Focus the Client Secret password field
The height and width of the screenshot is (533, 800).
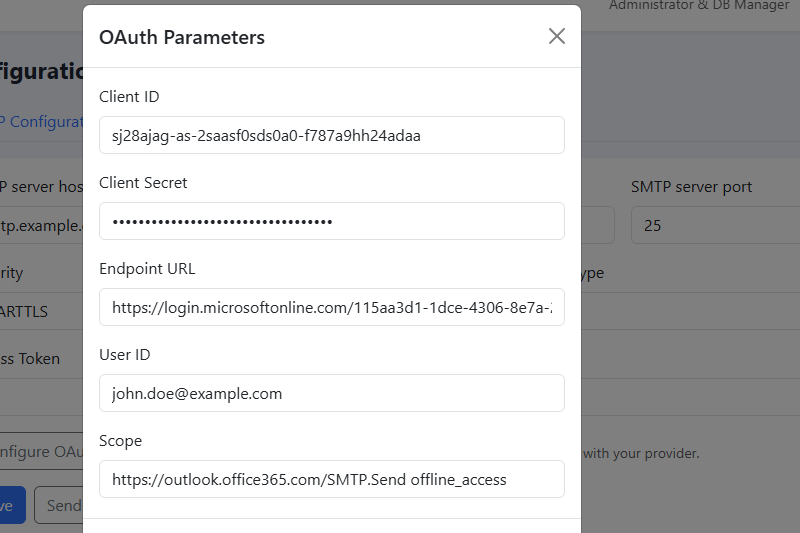point(332,221)
